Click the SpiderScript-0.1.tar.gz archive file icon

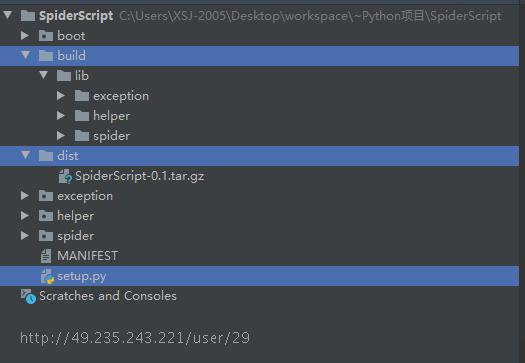click(65, 176)
